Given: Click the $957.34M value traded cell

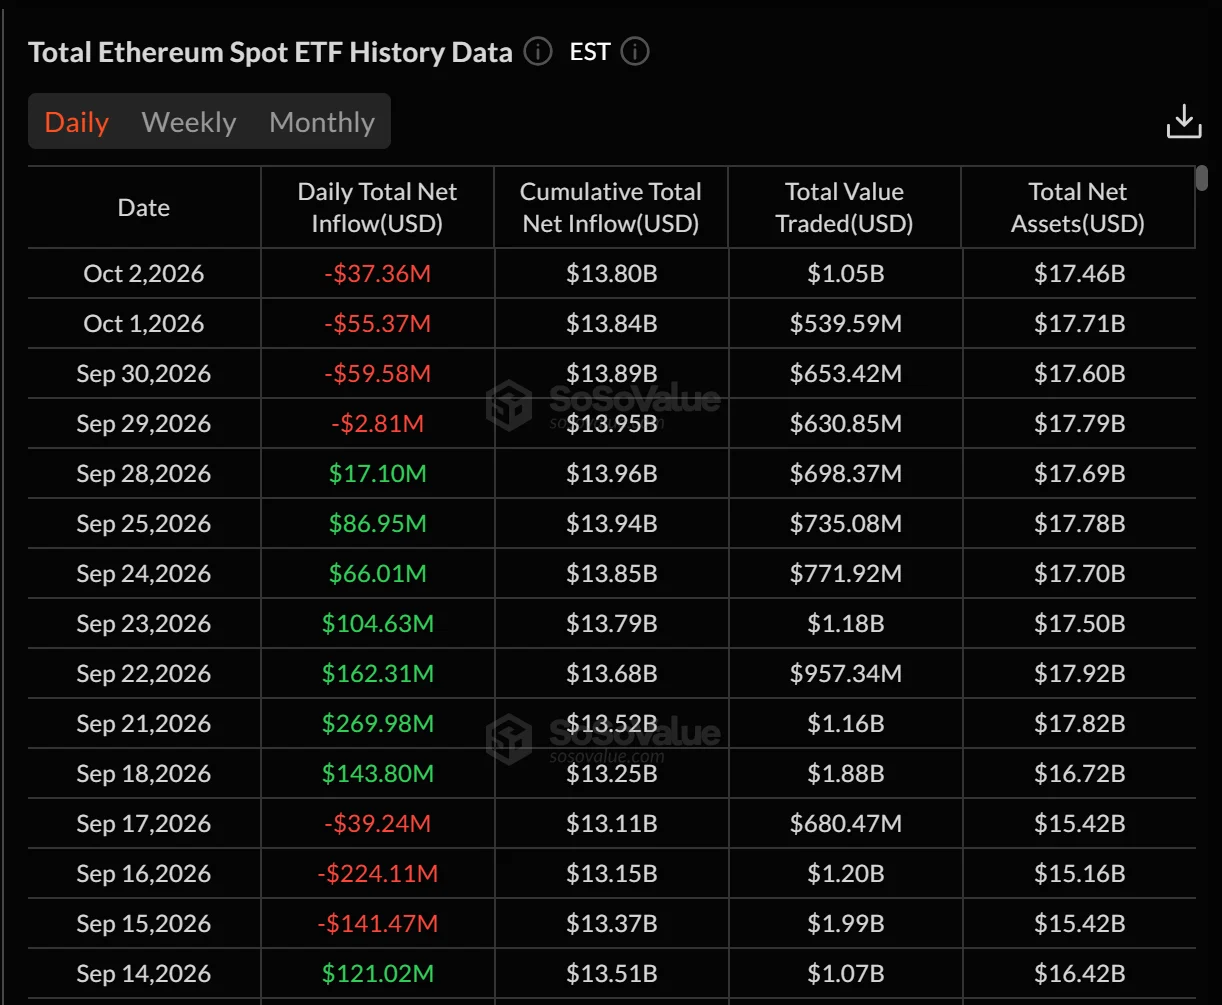Looking at the screenshot, I should (845, 673).
